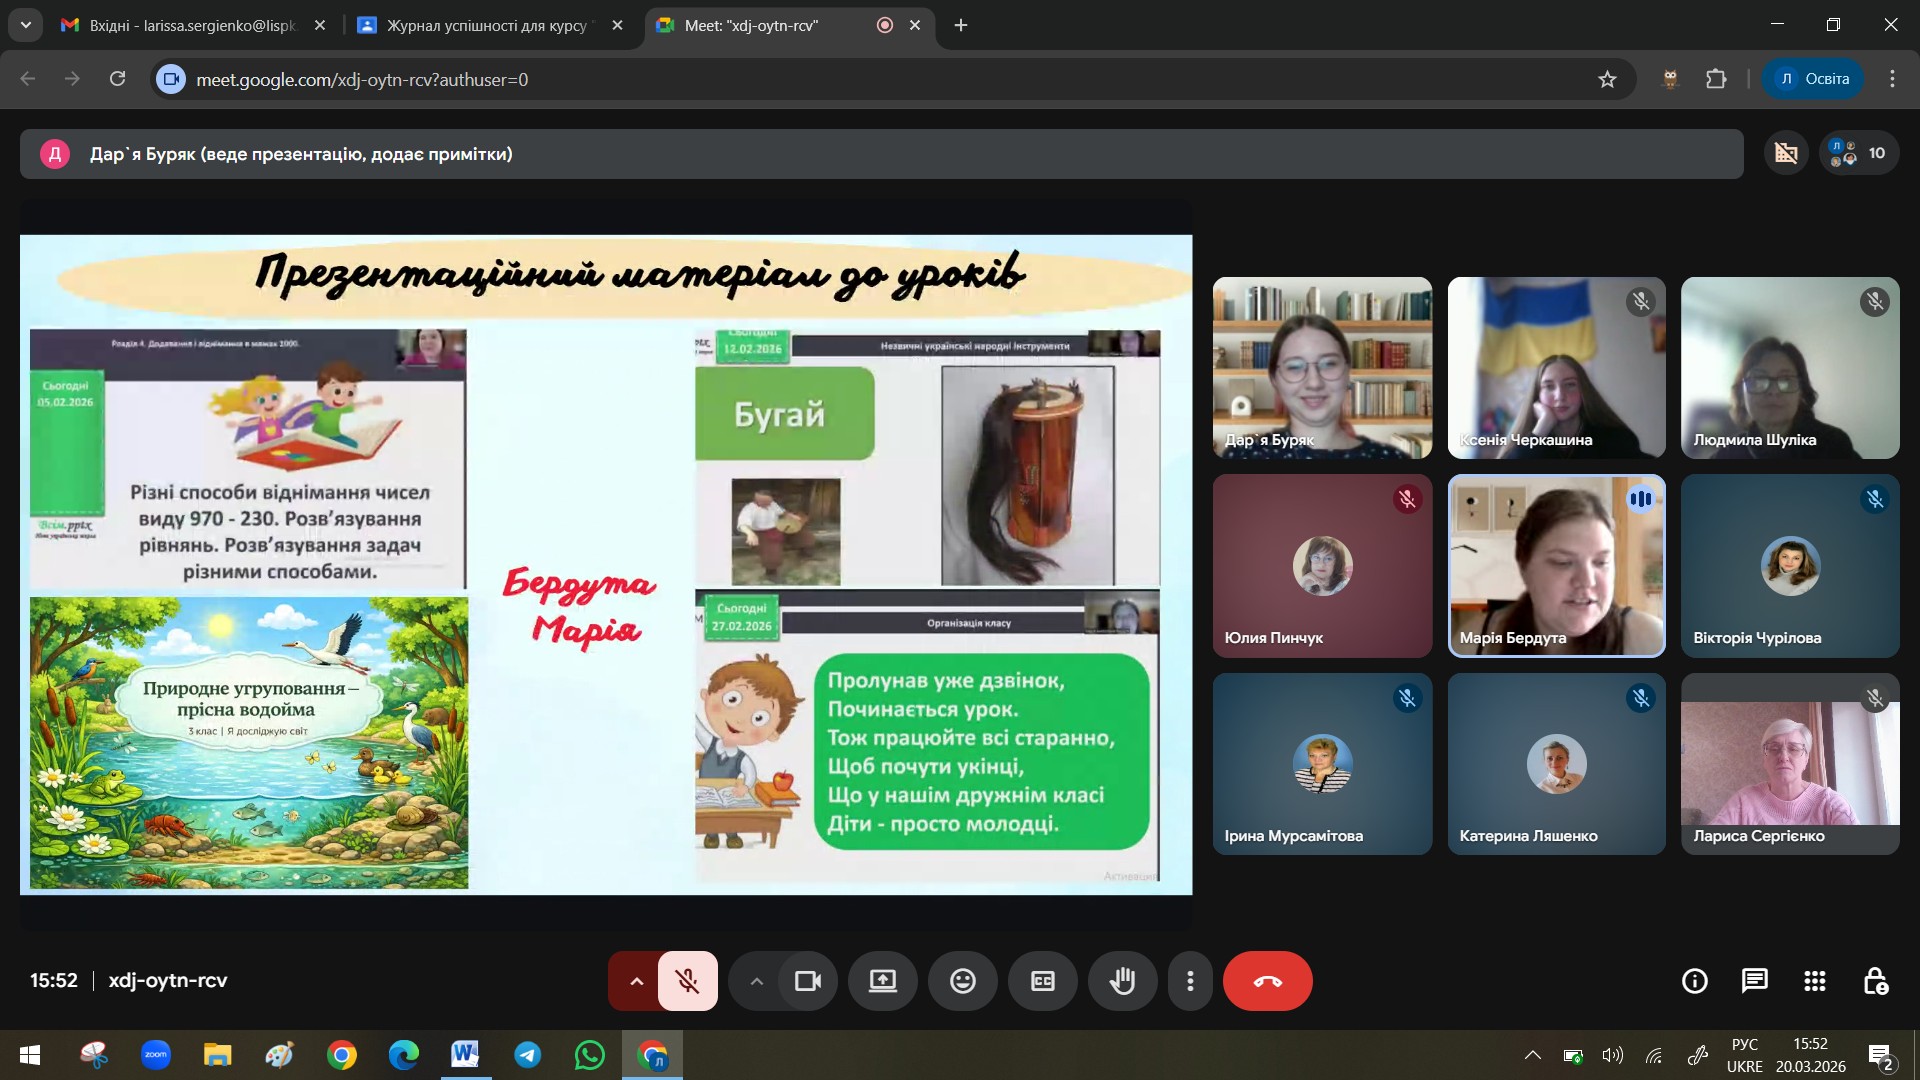Switch to the Журнал успішності tab
The image size is (1920, 1080).
pos(487,26)
